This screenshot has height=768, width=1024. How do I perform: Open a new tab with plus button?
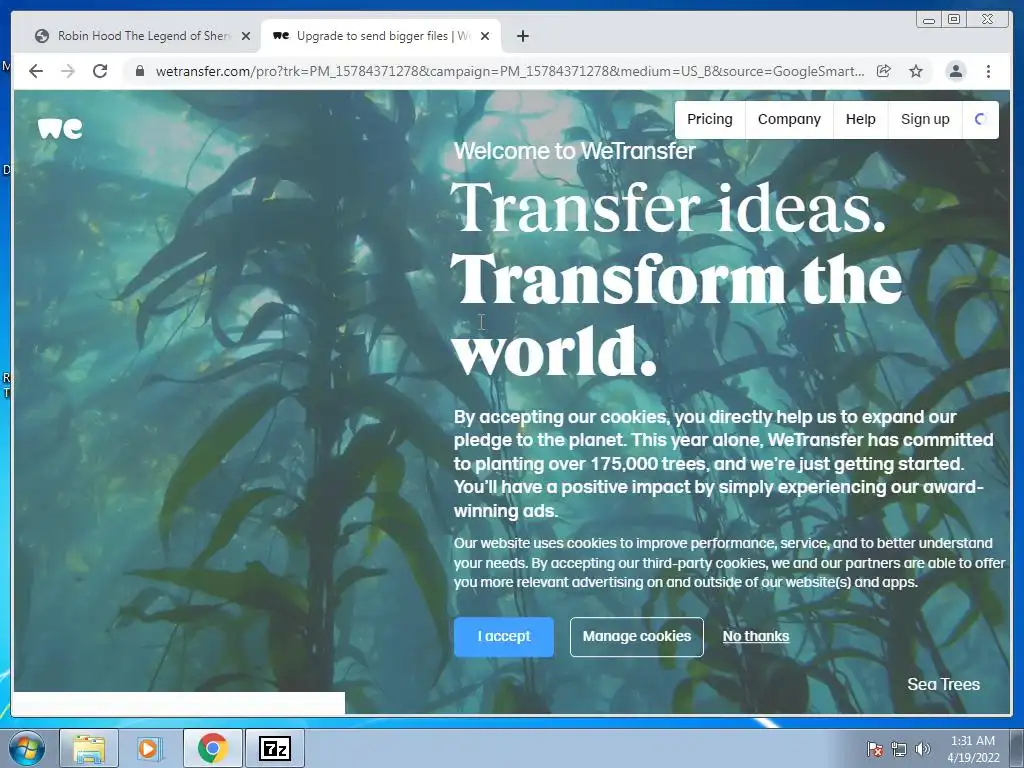(522, 36)
